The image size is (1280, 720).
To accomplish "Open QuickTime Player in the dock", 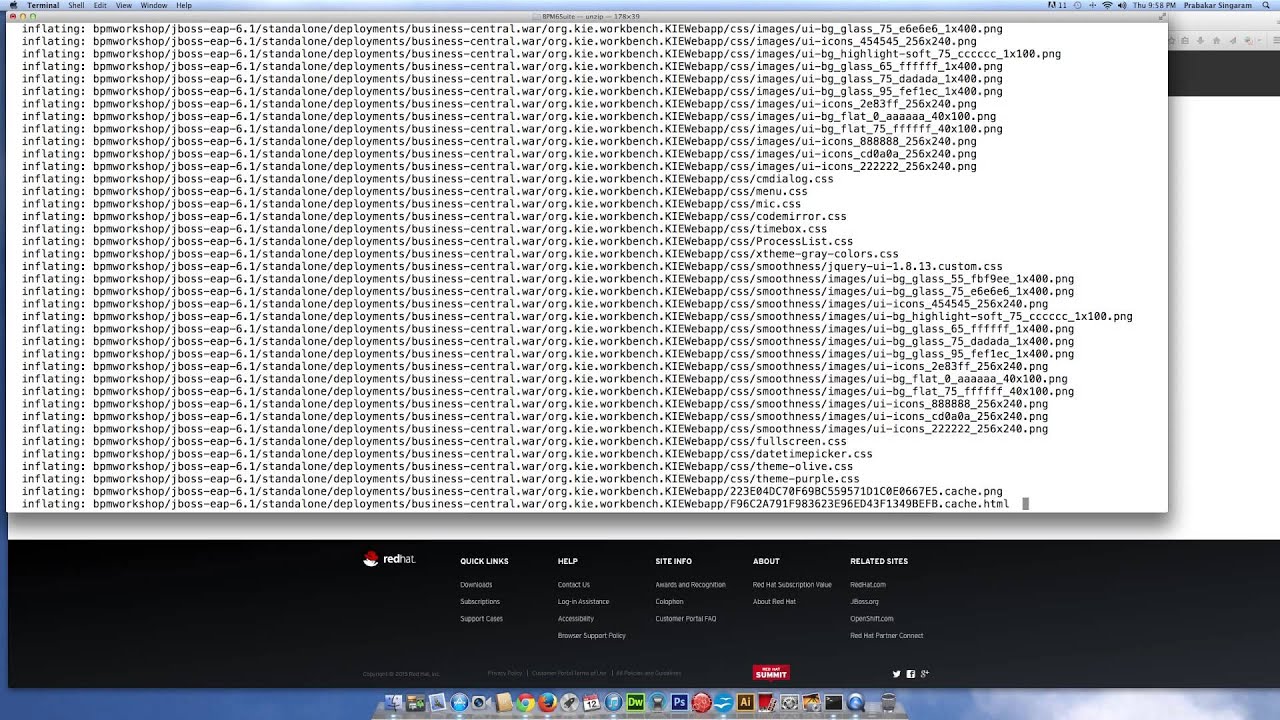I will pyautogui.click(x=855, y=703).
